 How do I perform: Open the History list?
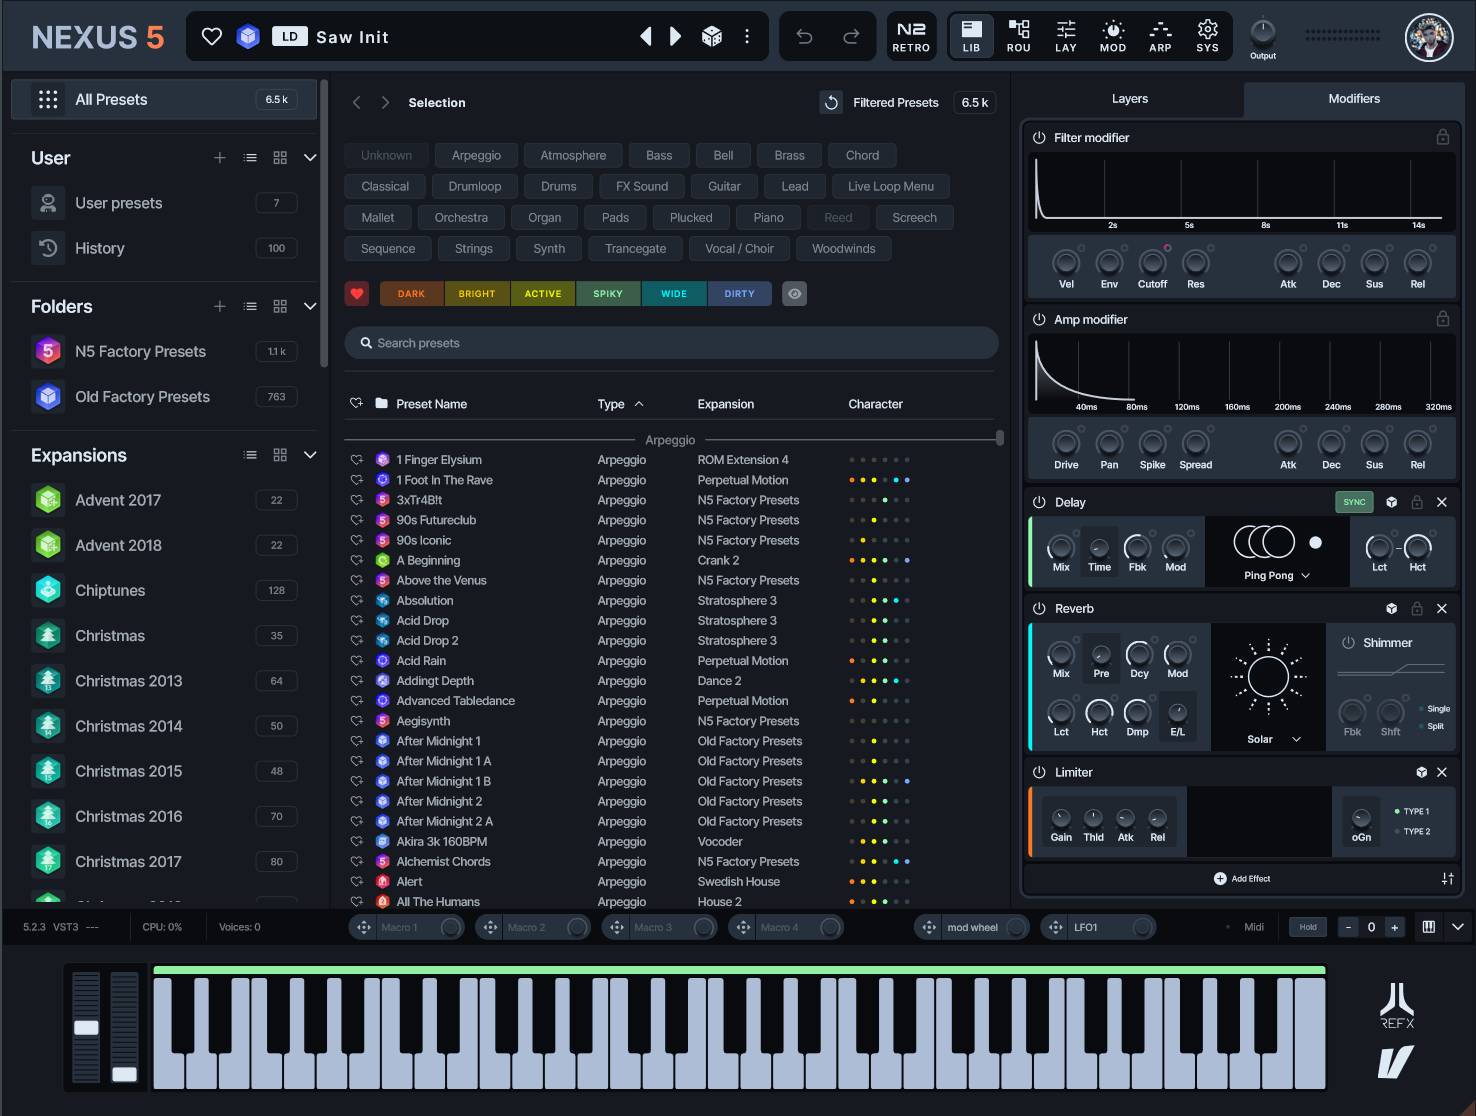click(164, 248)
